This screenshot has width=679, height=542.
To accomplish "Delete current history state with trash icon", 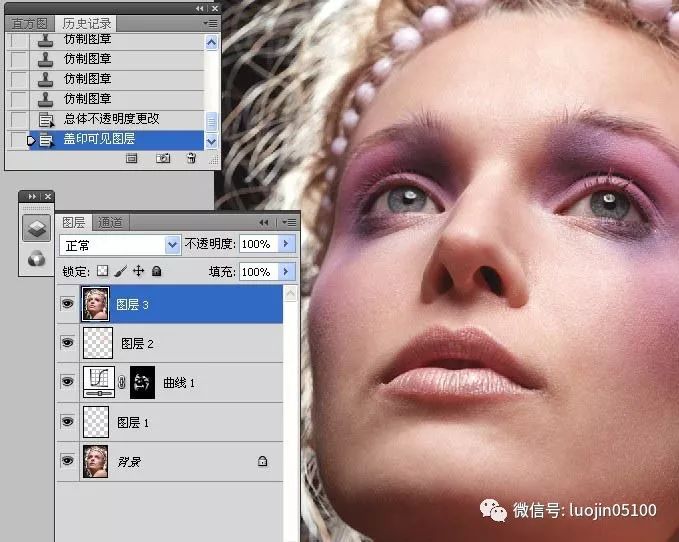I will [191, 158].
